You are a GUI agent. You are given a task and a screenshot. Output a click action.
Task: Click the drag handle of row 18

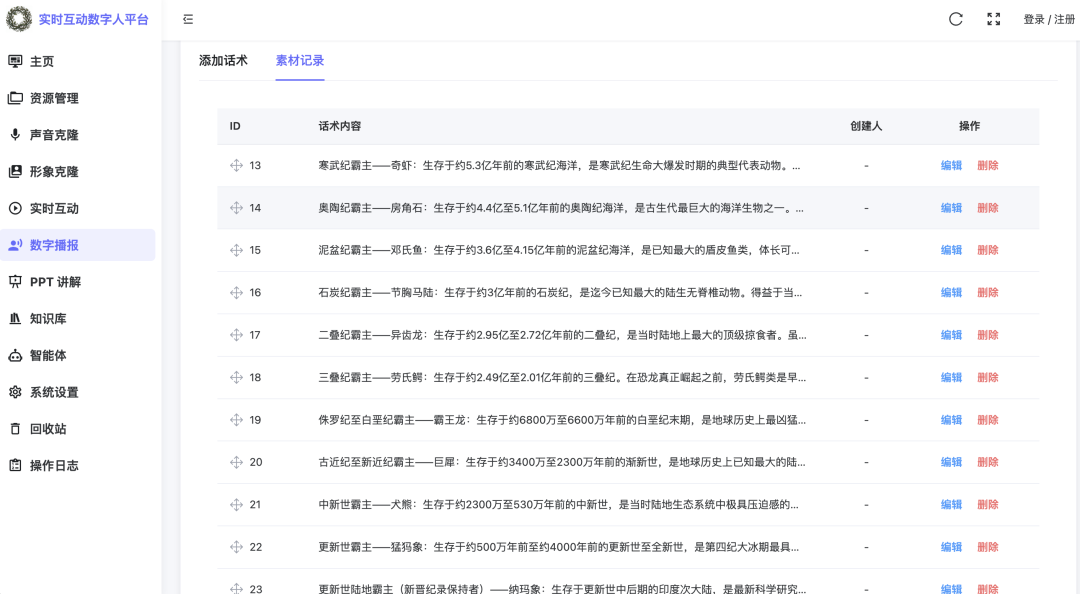click(236, 377)
